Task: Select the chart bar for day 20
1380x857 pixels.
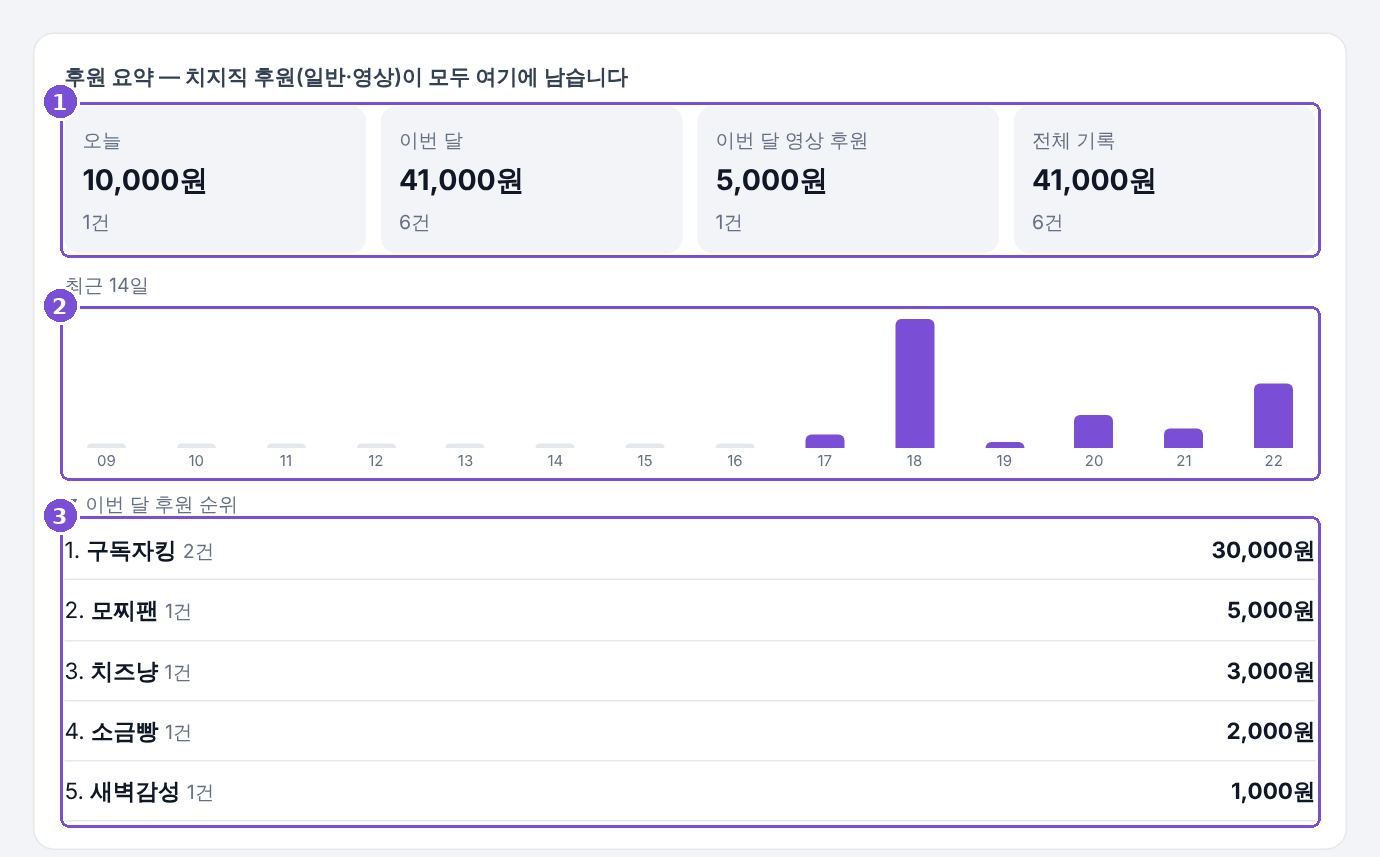Action: (x=1093, y=431)
